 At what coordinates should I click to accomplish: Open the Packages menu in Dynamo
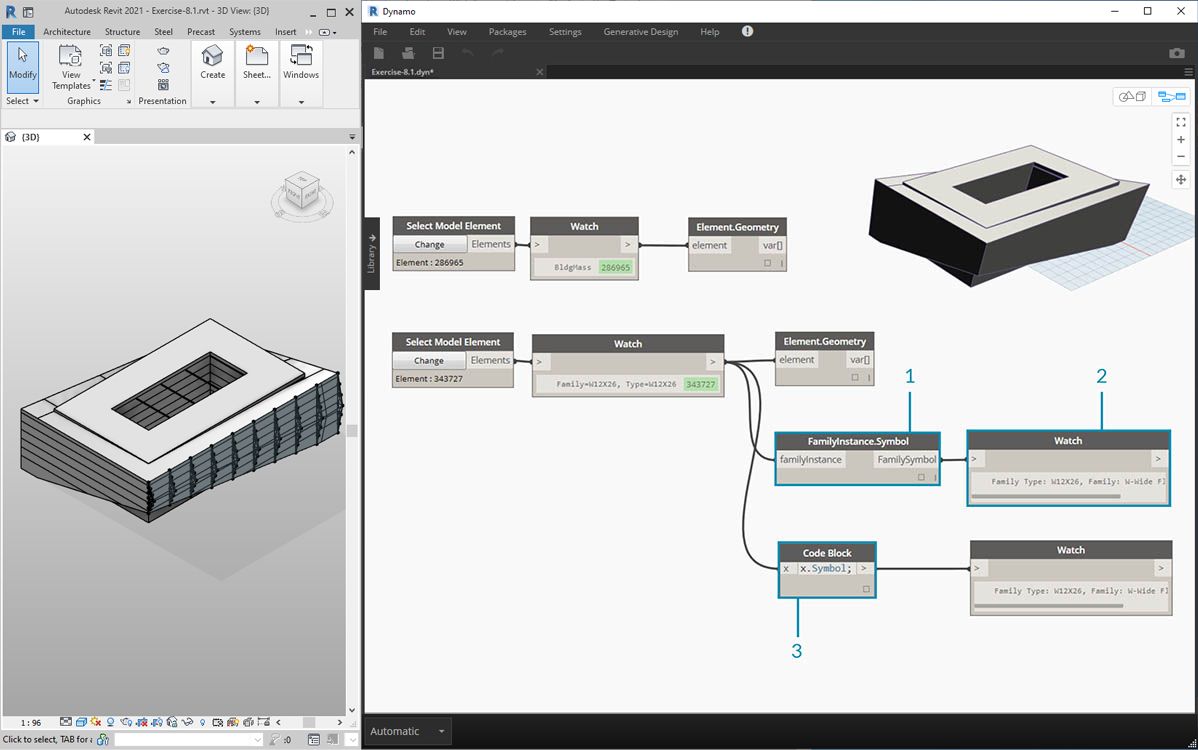pyautogui.click(x=507, y=32)
